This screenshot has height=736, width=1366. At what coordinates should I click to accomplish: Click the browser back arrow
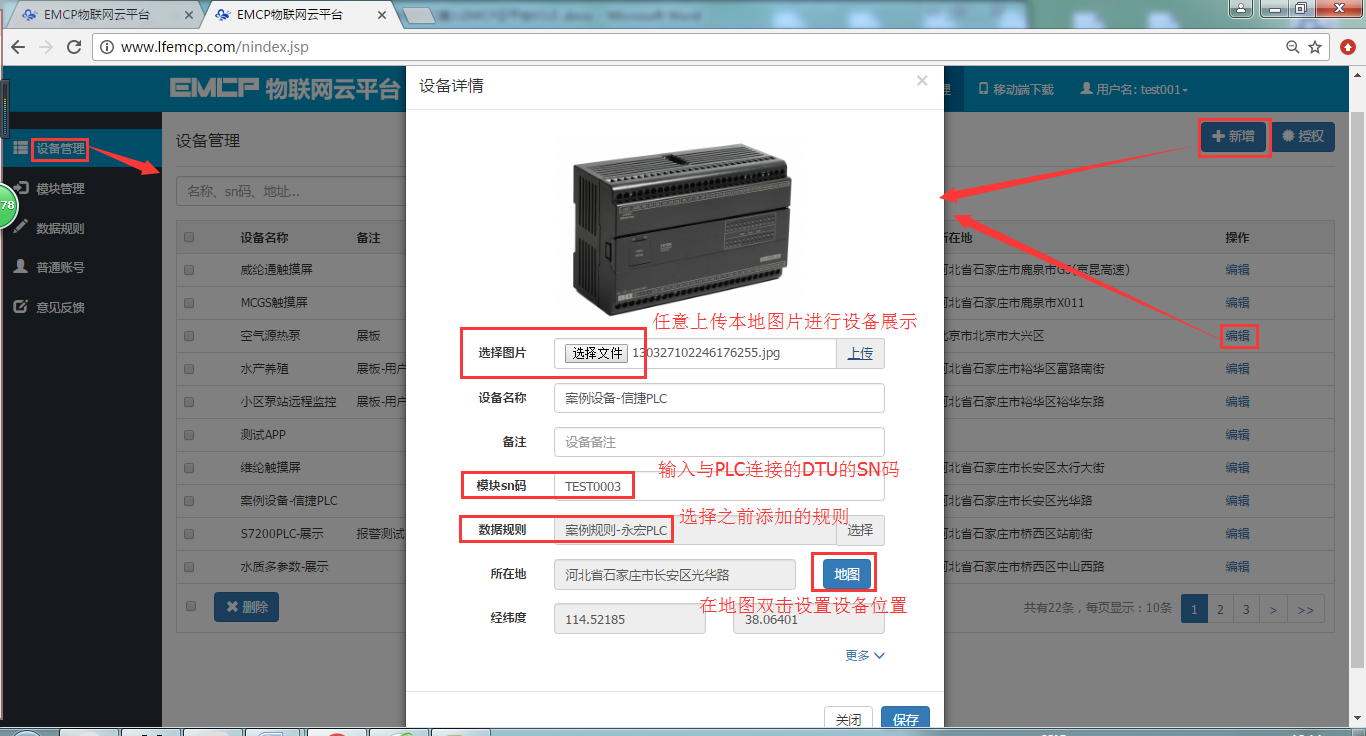[20, 47]
